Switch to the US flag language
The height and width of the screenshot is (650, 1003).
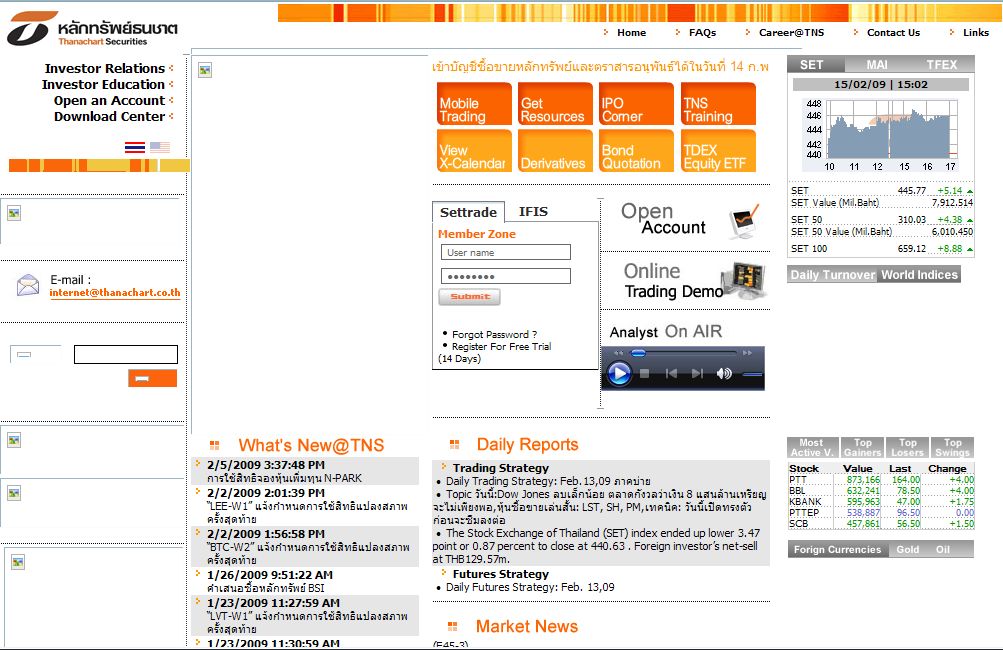pyautogui.click(x=160, y=147)
